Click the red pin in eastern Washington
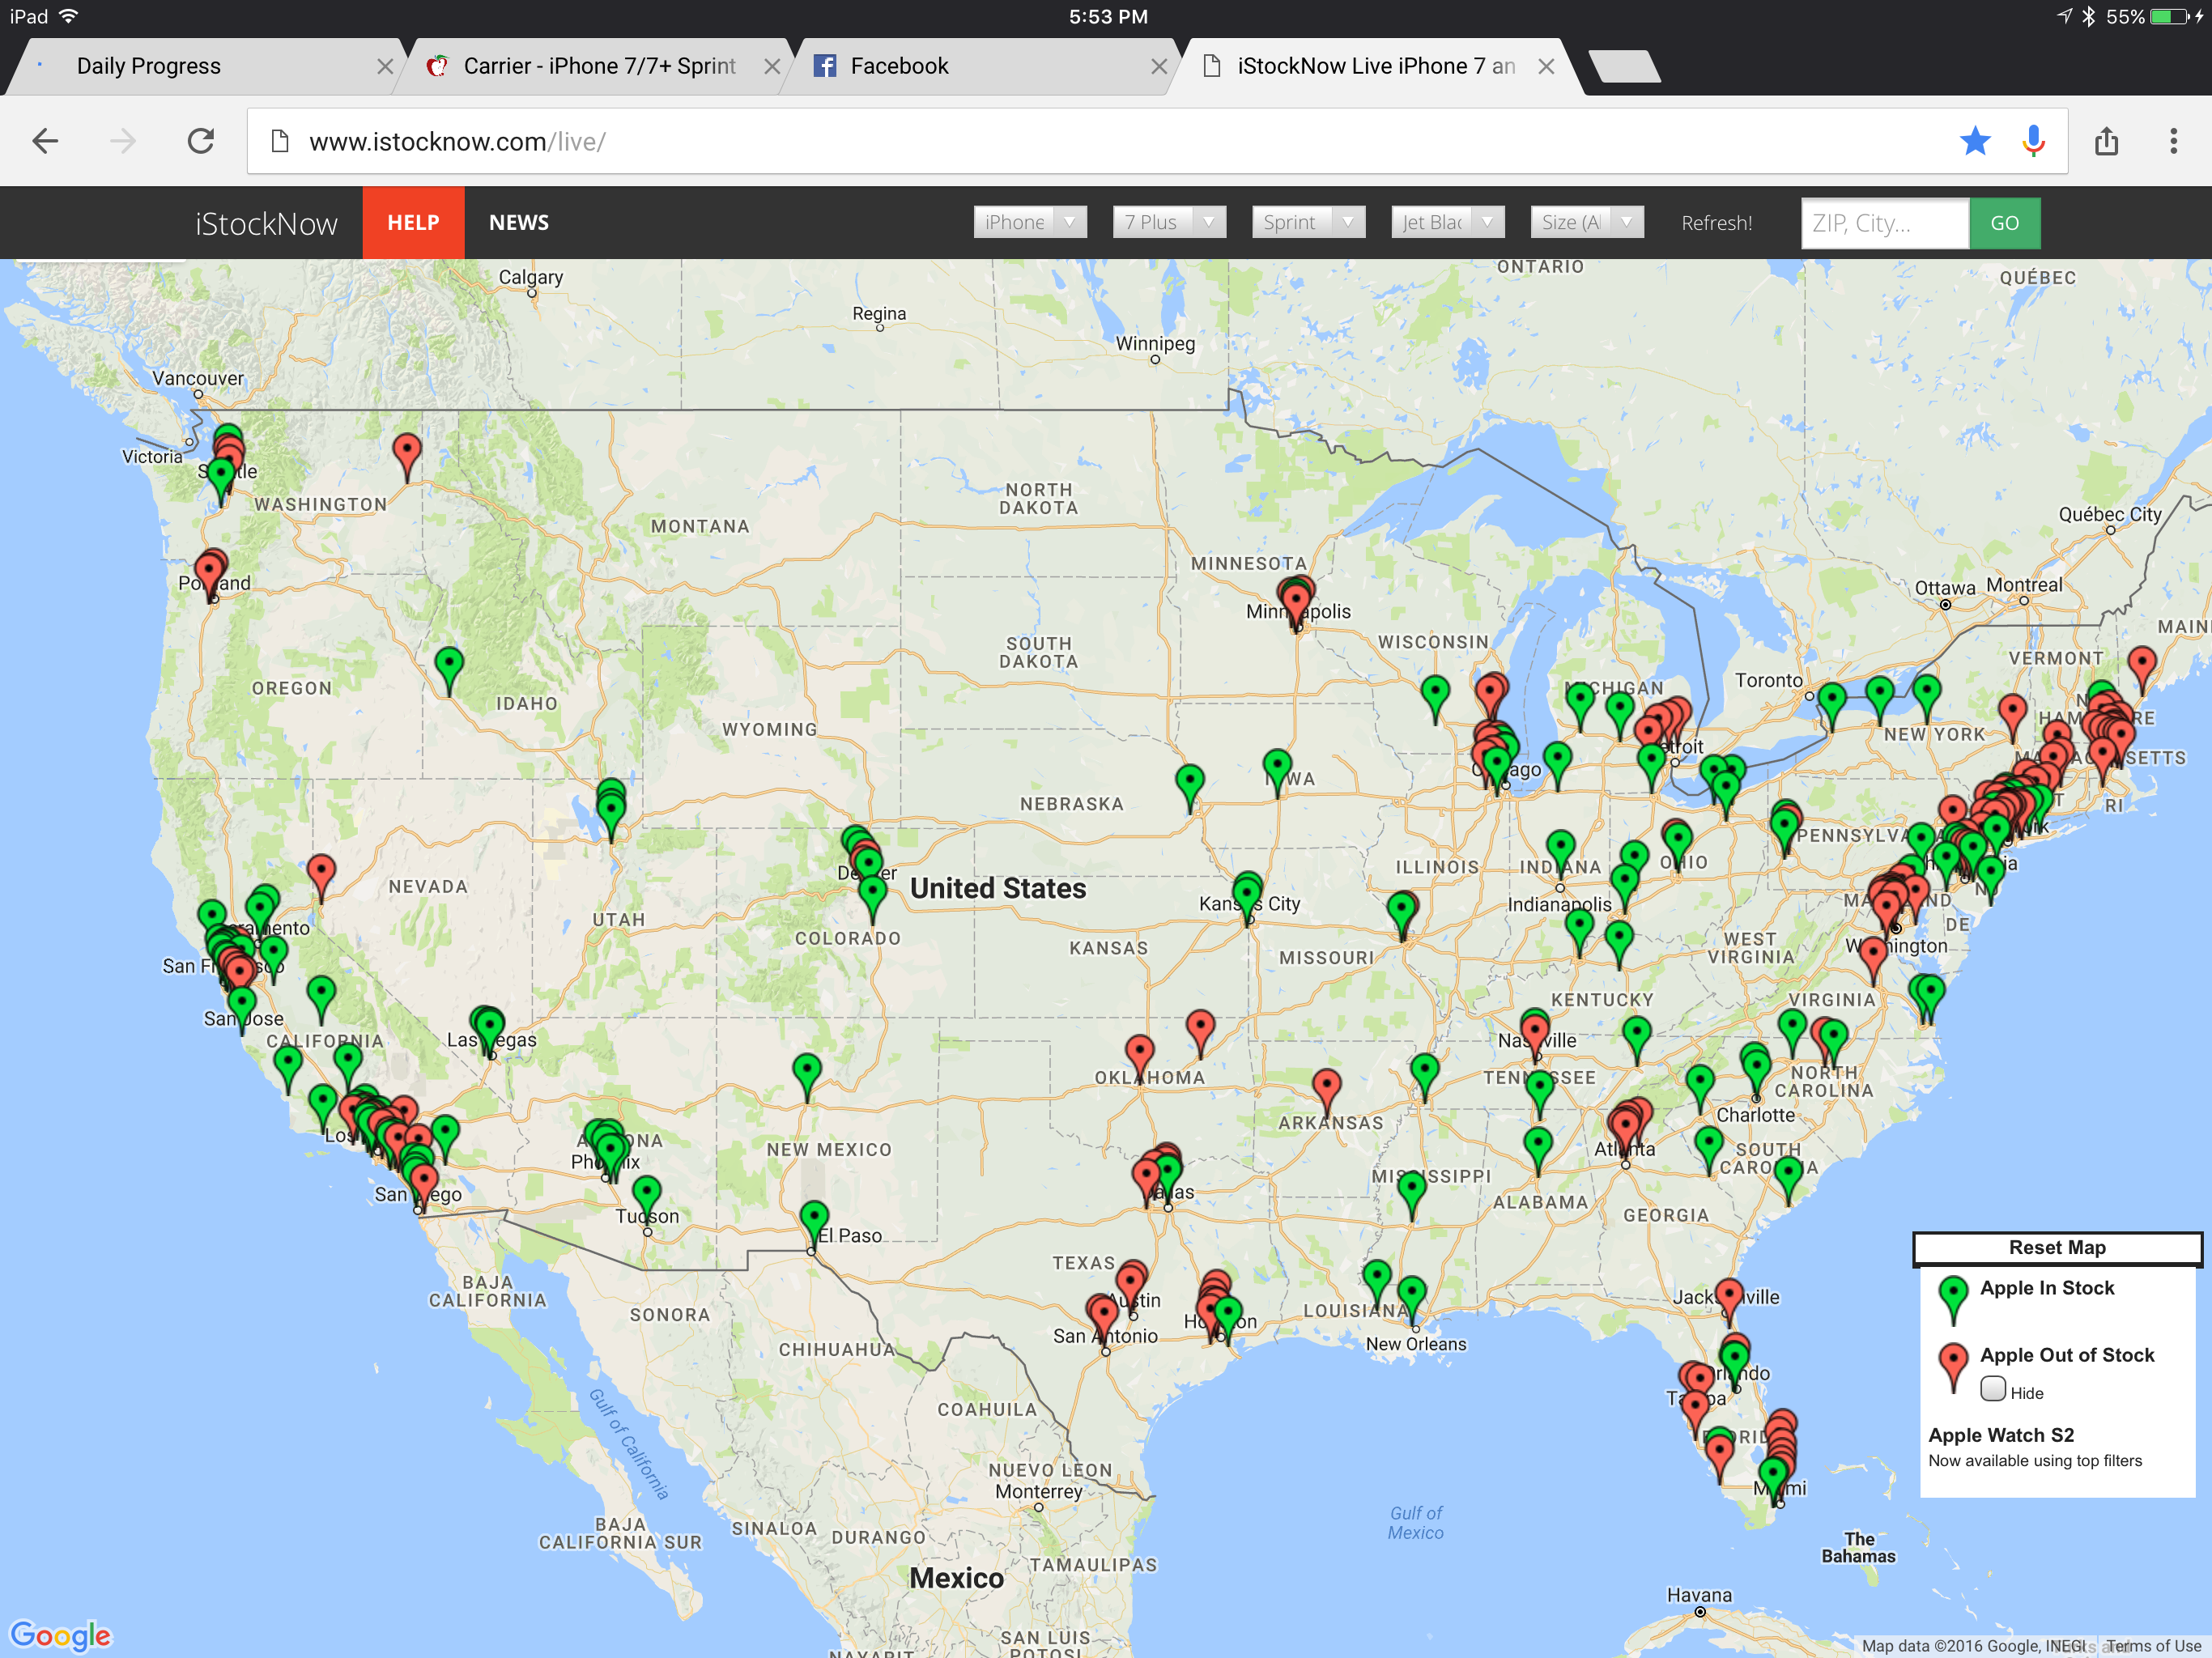Viewport: 2212px width, 1658px height. coord(406,455)
